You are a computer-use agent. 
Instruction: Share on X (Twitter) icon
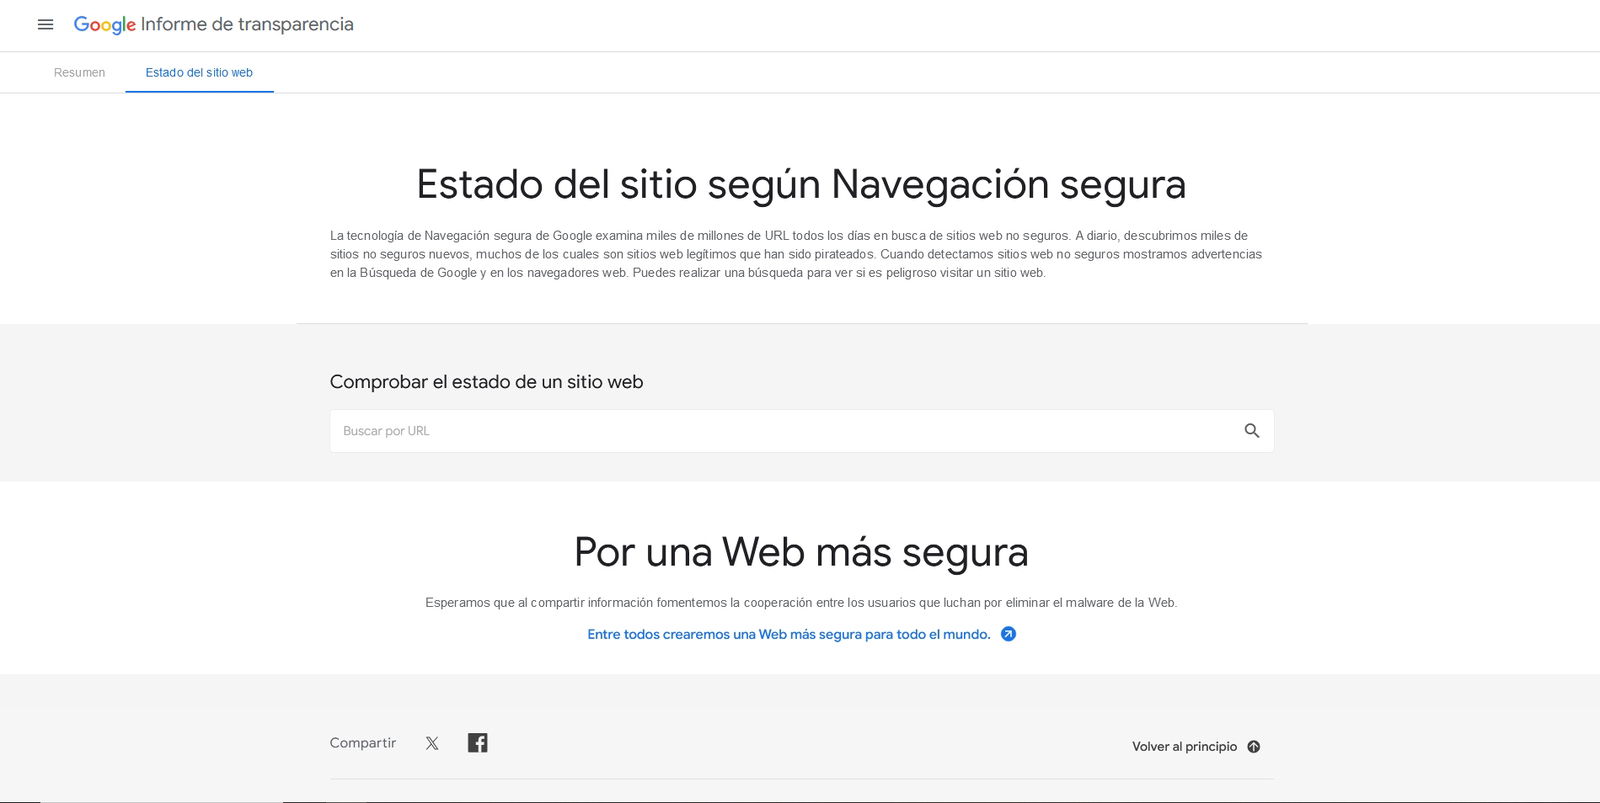point(432,743)
